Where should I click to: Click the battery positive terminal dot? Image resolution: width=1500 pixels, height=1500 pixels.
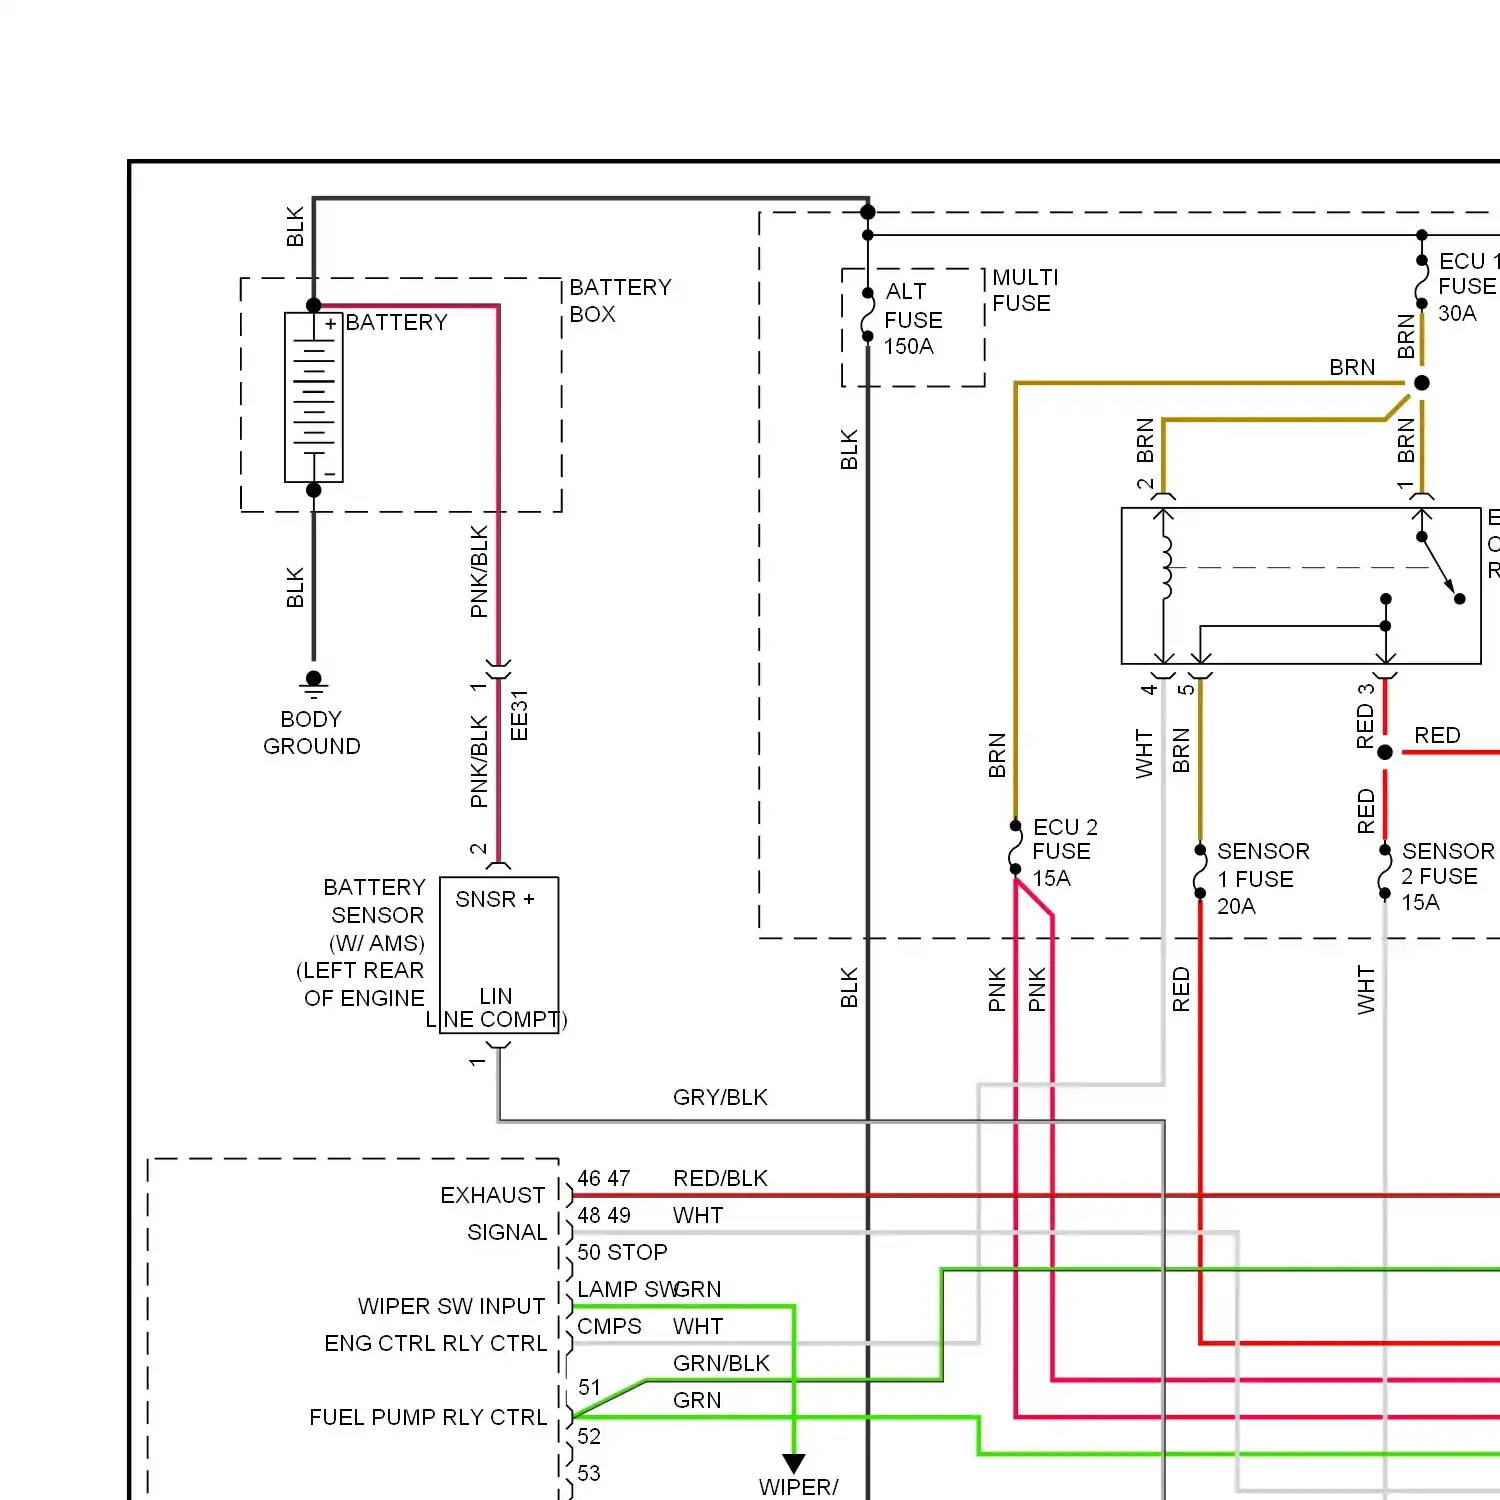[x=314, y=305]
